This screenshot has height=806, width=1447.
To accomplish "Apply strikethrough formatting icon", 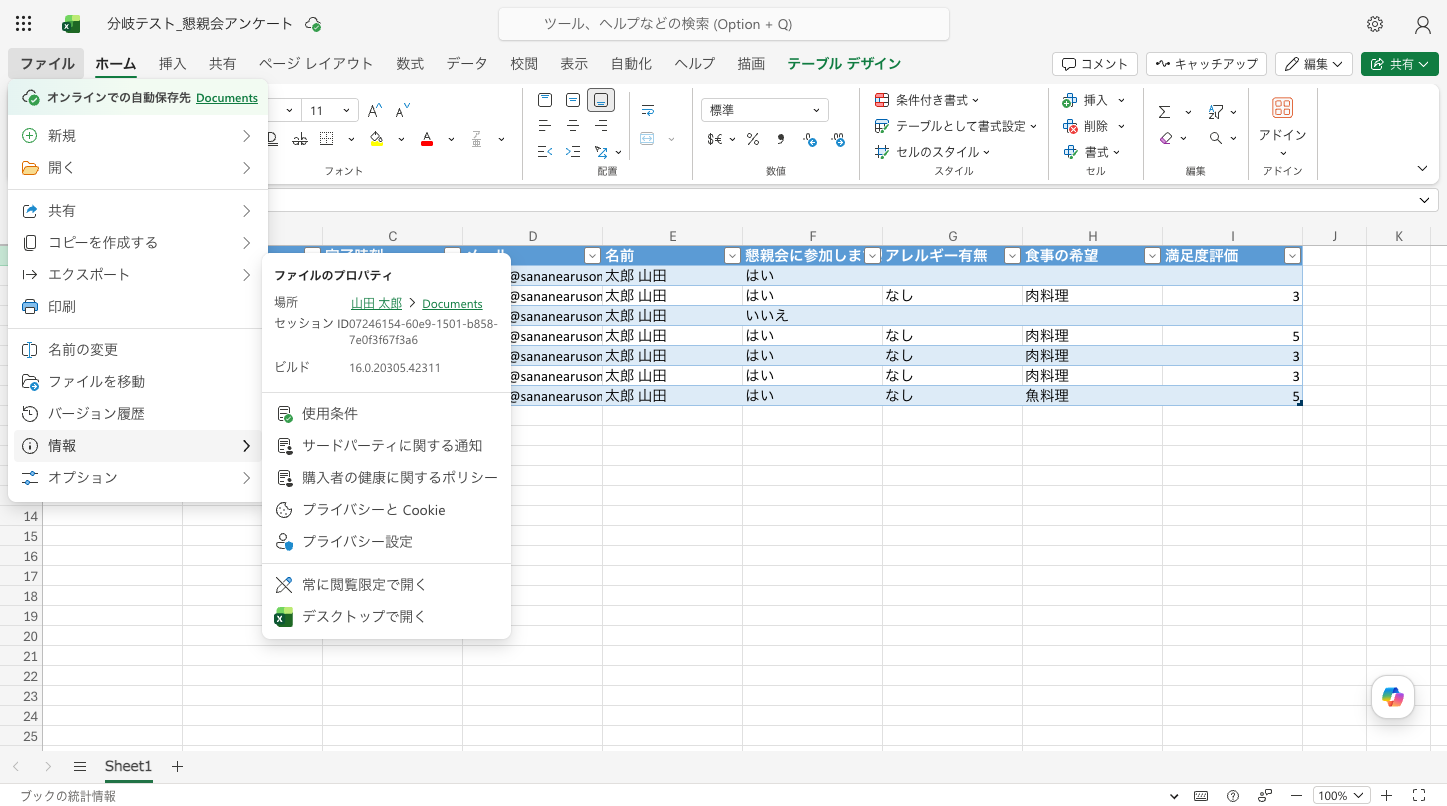I will pyautogui.click(x=299, y=139).
